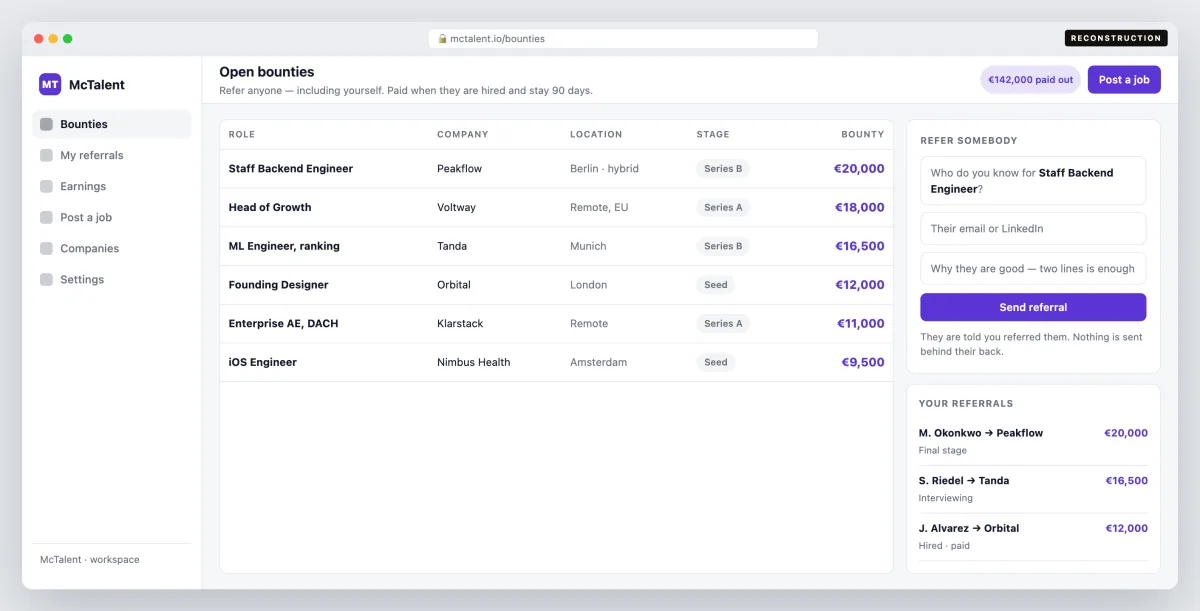Click the Bounties sidebar icon
The width and height of the screenshot is (1200, 611).
(x=46, y=124)
